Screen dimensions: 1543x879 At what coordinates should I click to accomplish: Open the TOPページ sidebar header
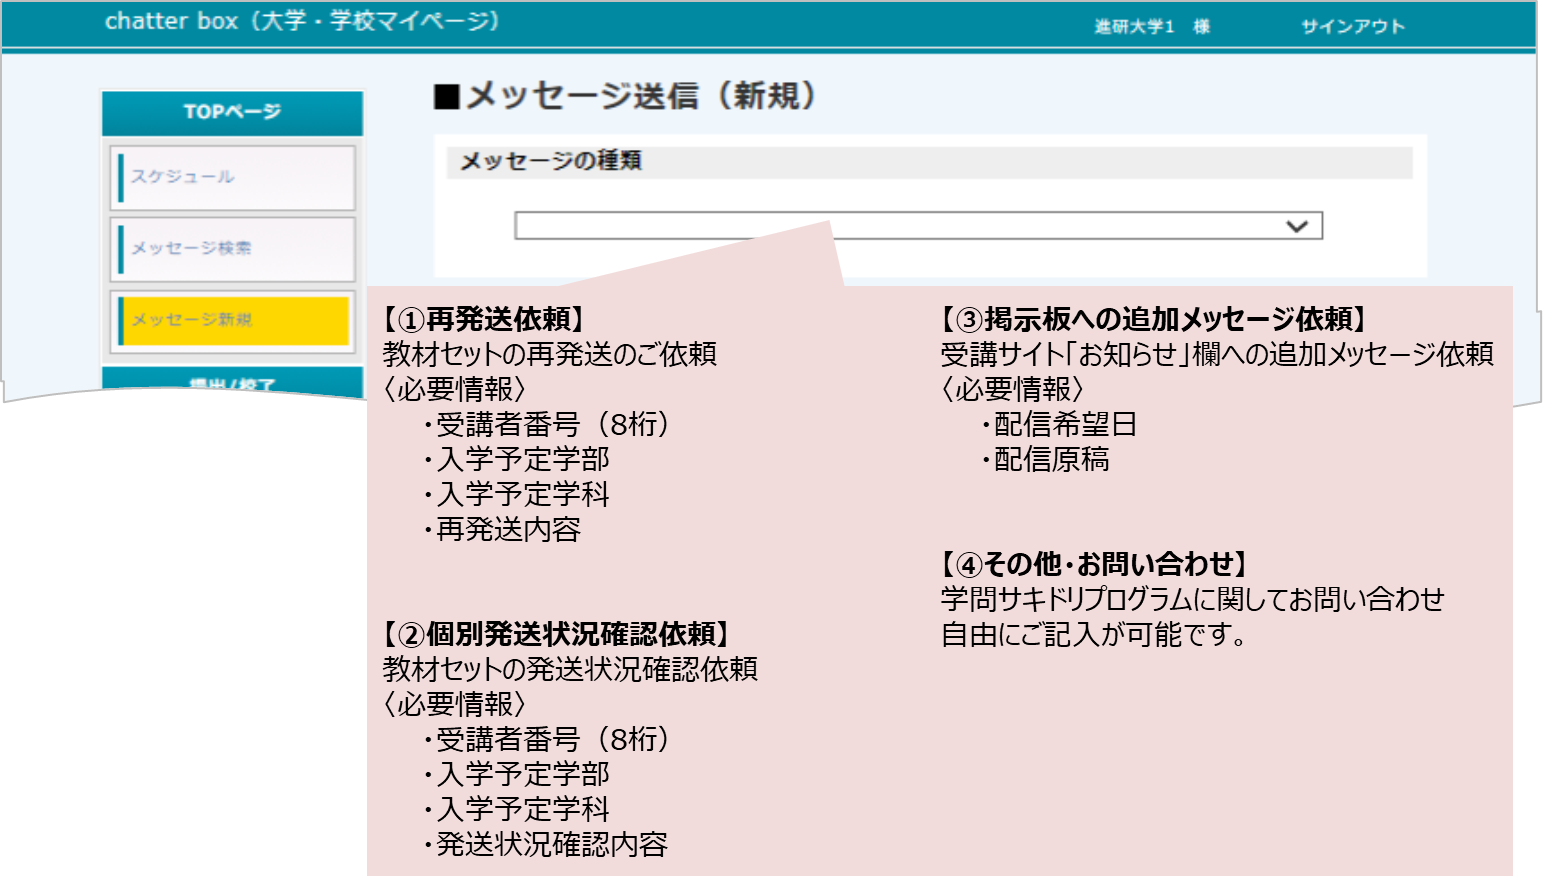pyautogui.click(x=232, y=112)
